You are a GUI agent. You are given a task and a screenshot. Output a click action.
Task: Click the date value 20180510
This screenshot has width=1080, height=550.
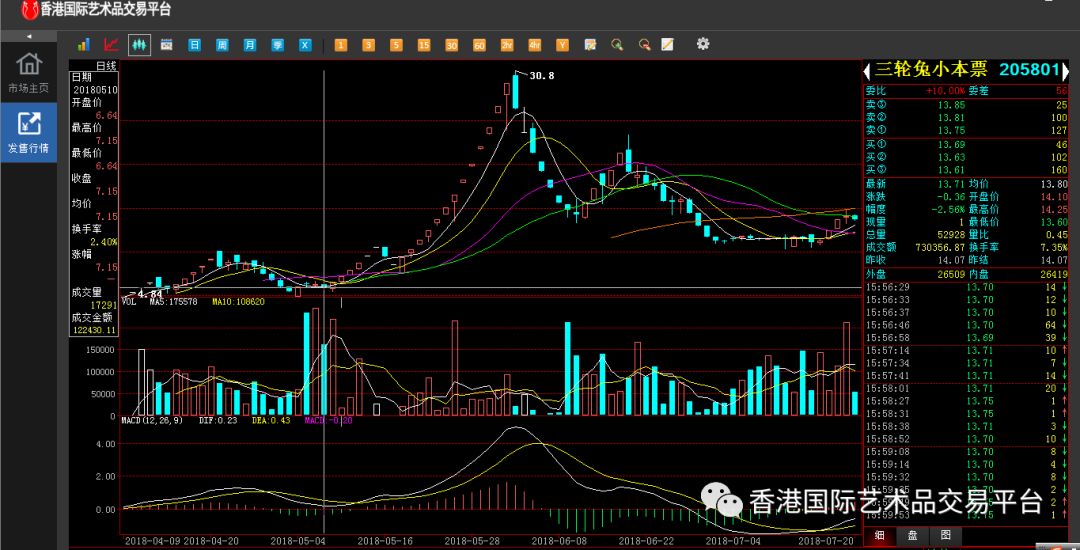95,90
